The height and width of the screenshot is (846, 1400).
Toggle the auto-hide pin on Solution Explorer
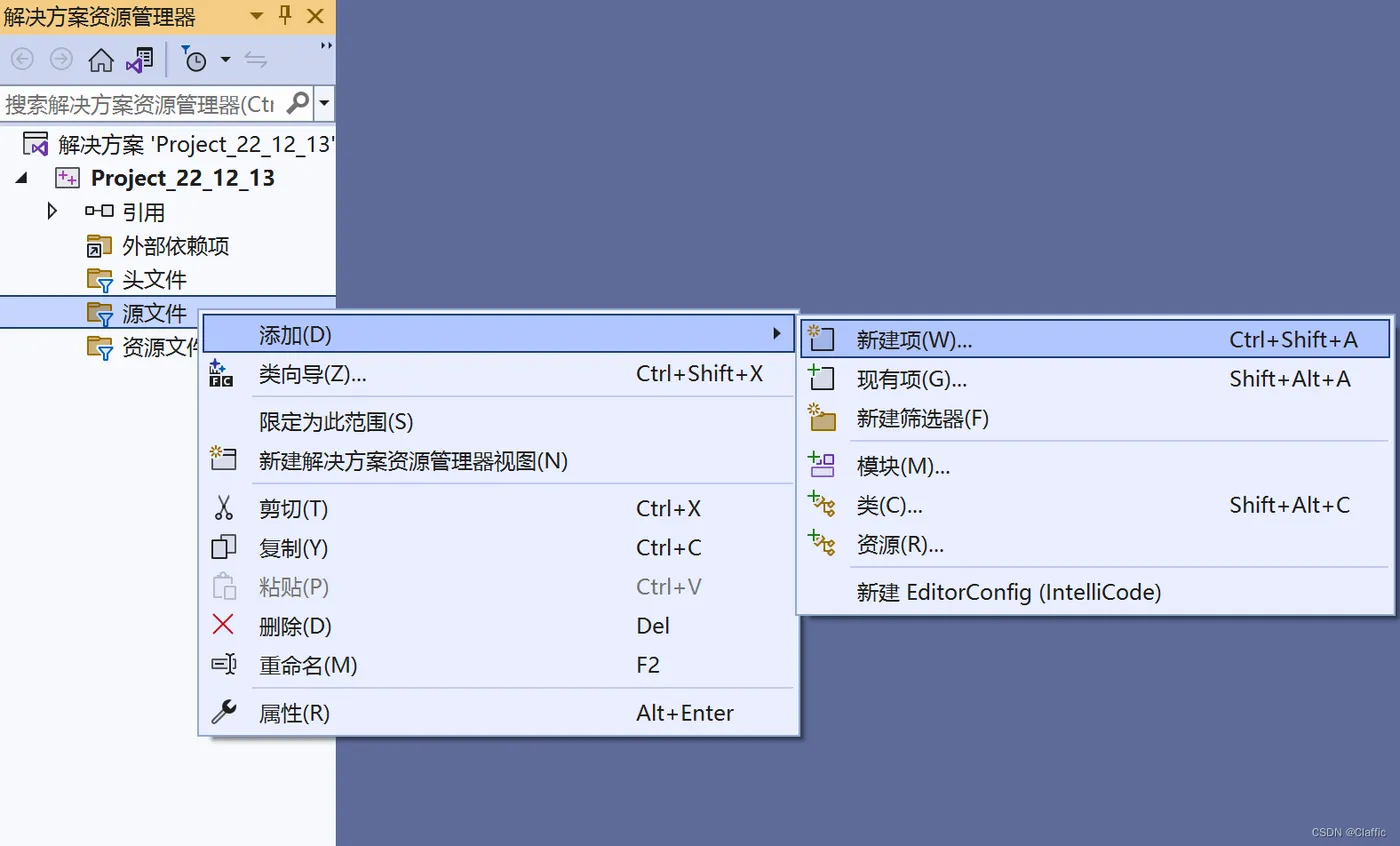[x=285, y=16]
